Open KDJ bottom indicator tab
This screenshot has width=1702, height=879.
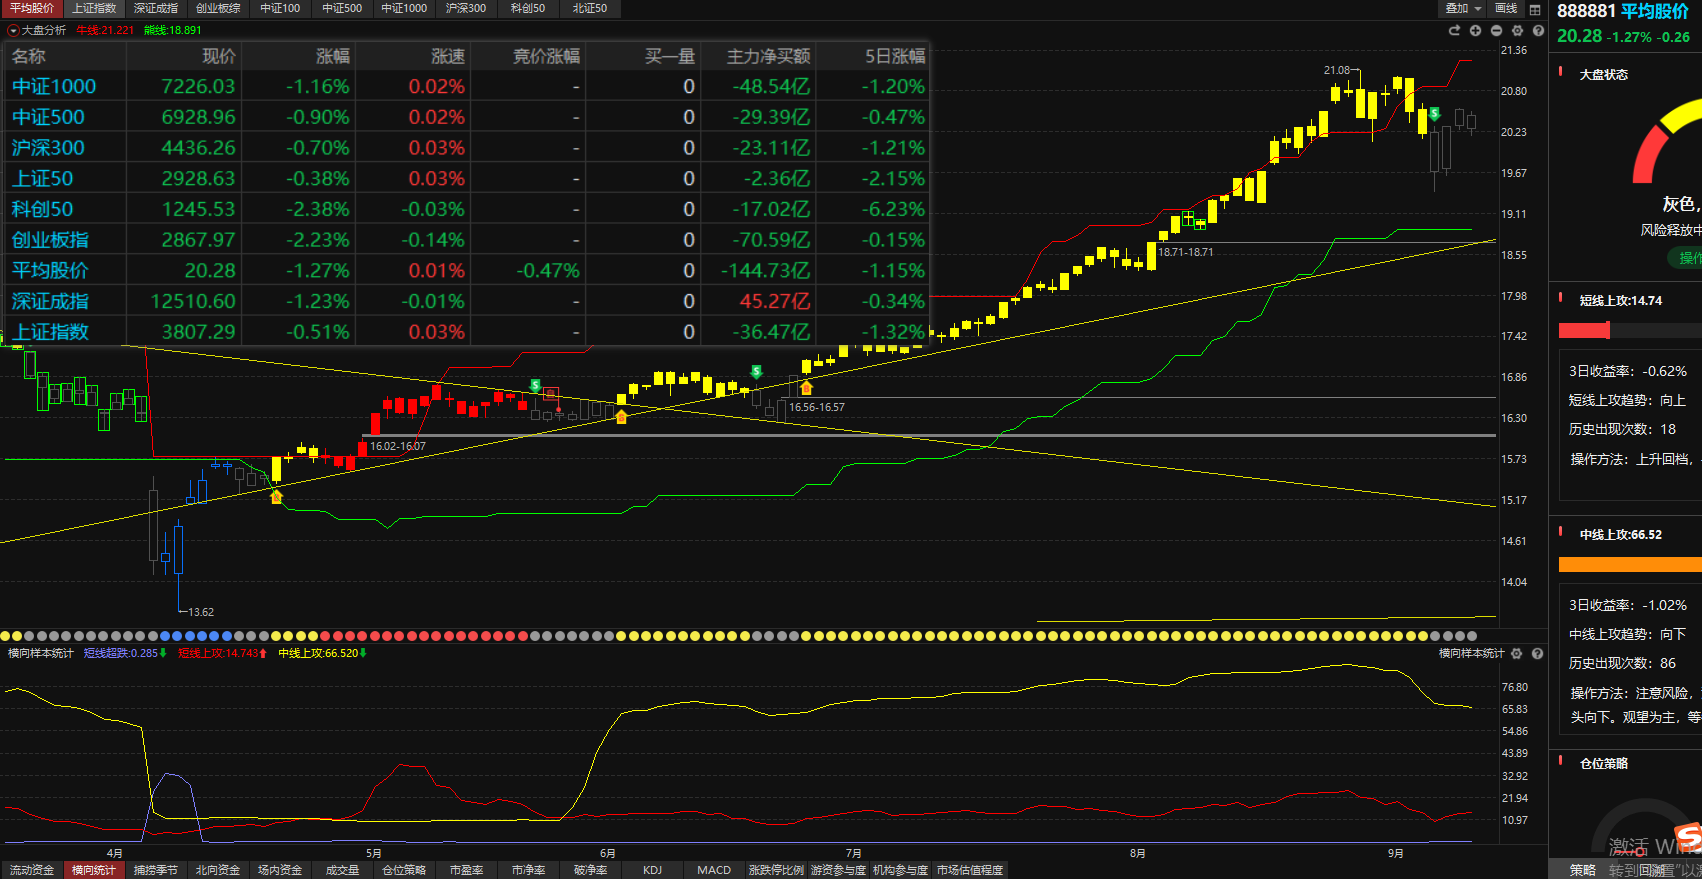[652, 870]
